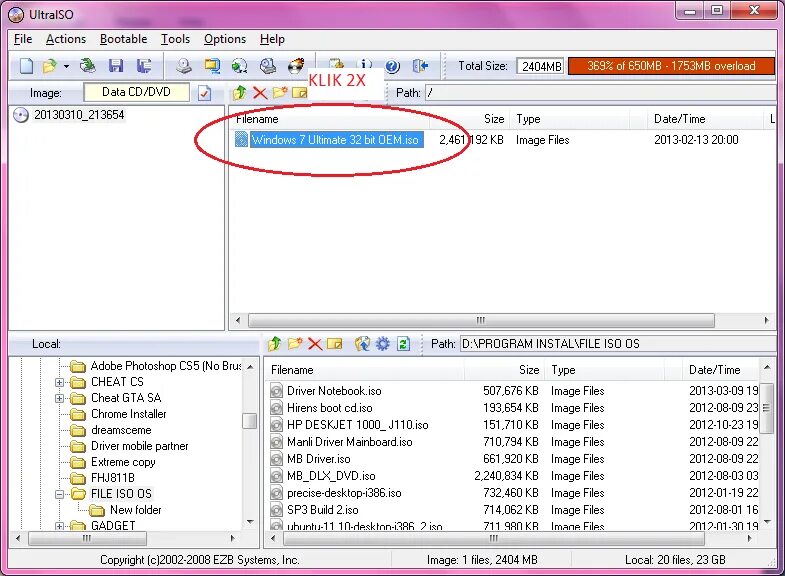Select precise-desktop-i386.iso file
Viewport: 785px width, 576px height.
click(344, 493)
